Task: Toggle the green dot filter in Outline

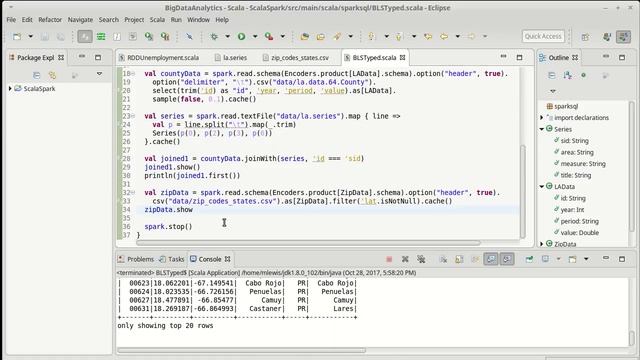Action: (583, 75)
